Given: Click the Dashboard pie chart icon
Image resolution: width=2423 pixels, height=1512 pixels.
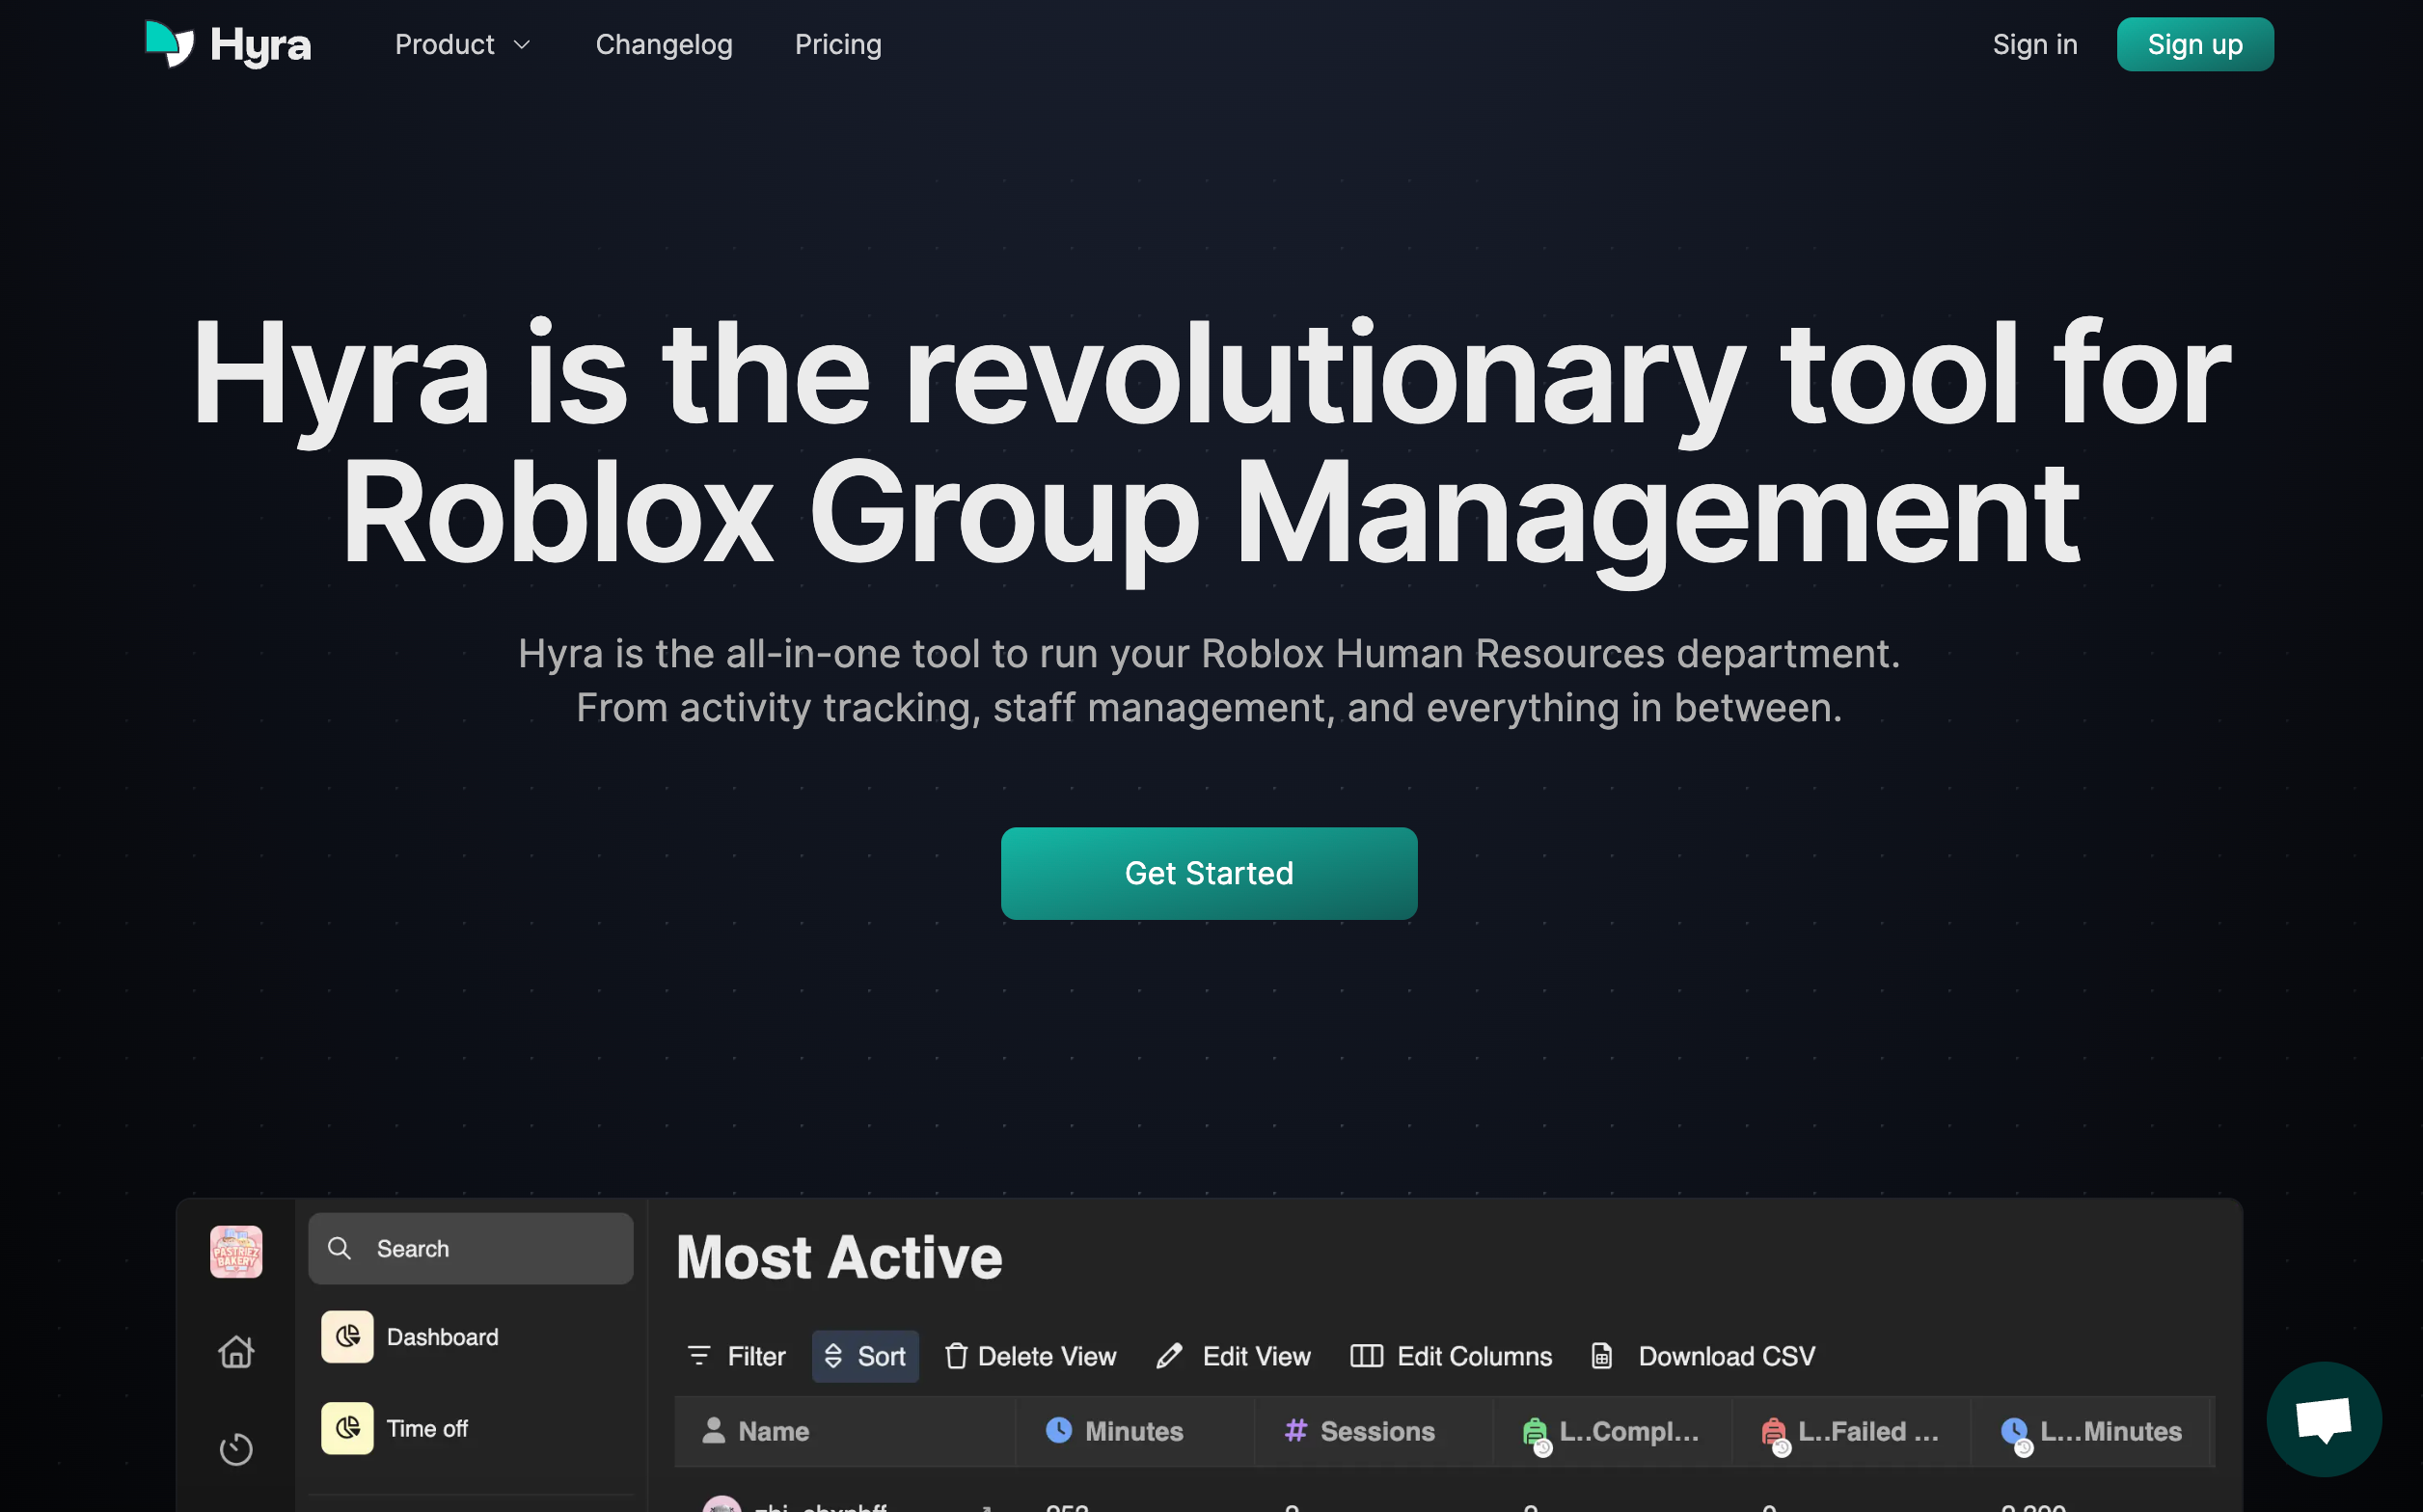Looking at the screenshot, I should pyautogui.click(x=347, y=1337).
